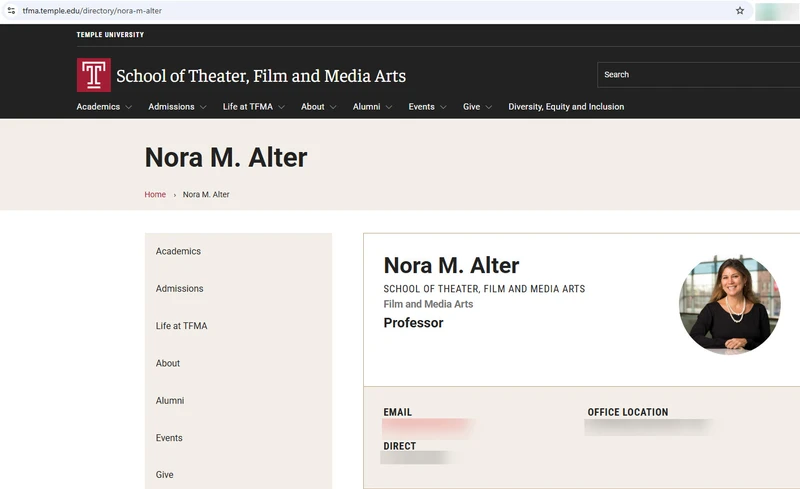Click the blurred office location value
This screenshot has height=489, width=800.
[x=649, y=427]
